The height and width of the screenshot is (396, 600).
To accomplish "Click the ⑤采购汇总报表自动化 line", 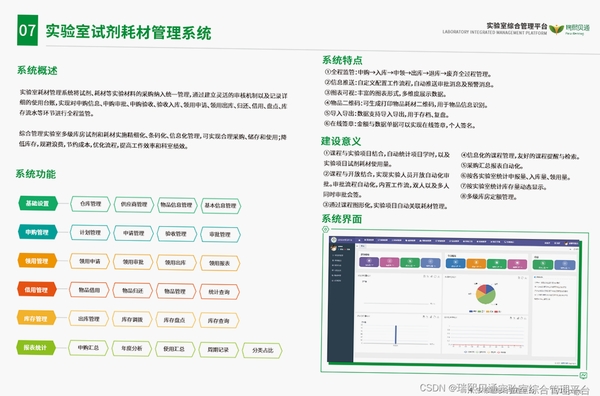I will coord(492,166).
